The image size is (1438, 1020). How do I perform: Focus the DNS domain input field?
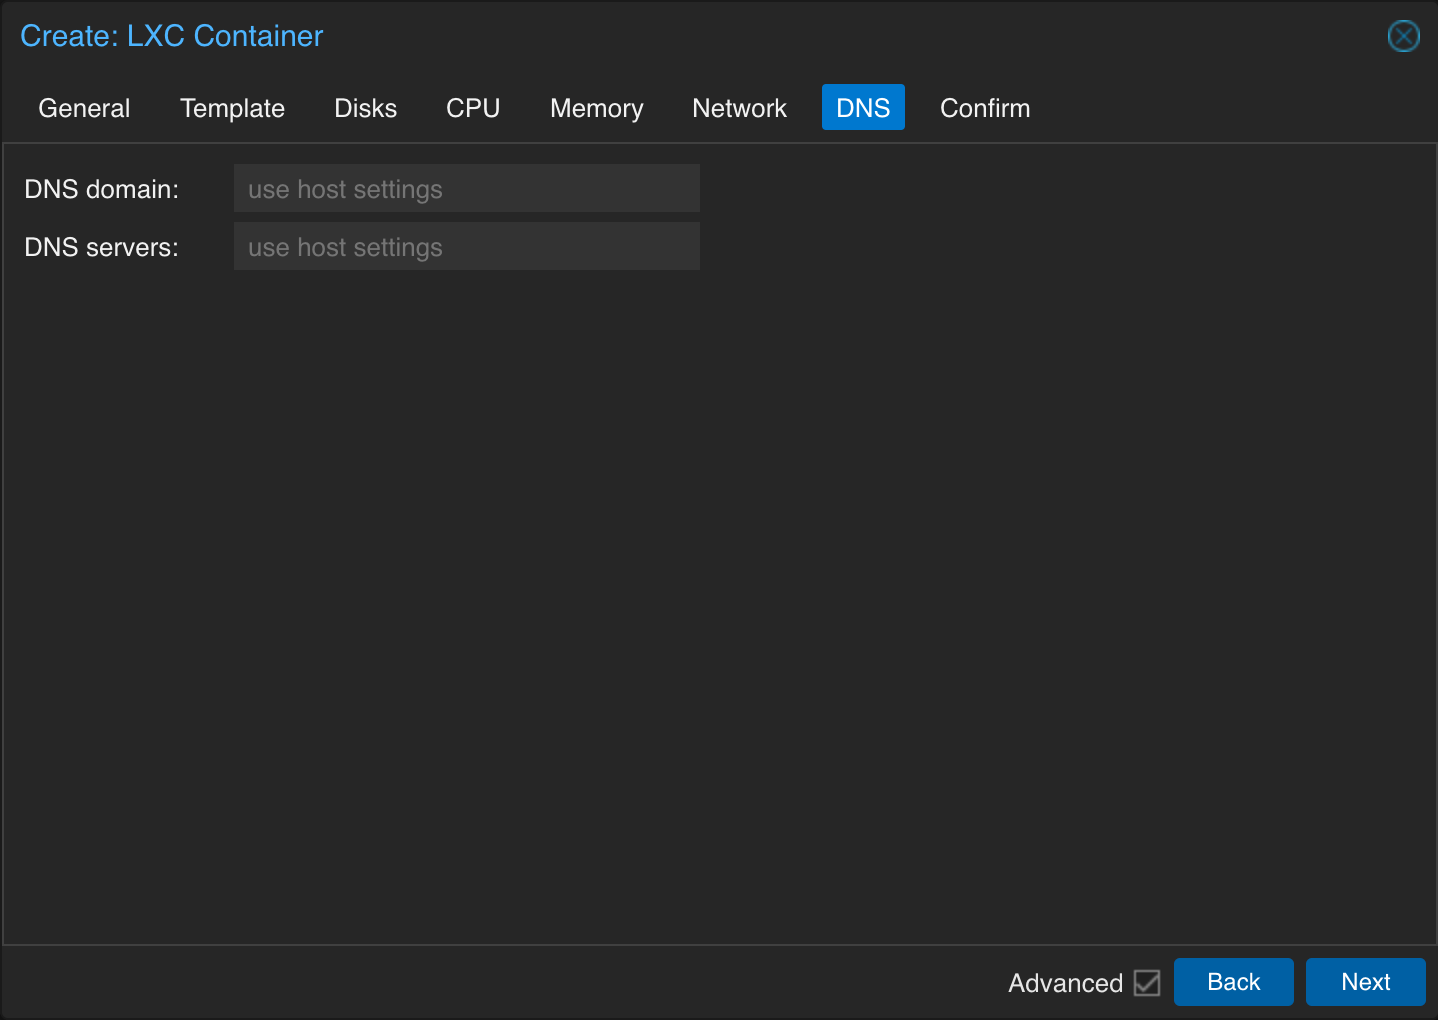pos(467,188)
